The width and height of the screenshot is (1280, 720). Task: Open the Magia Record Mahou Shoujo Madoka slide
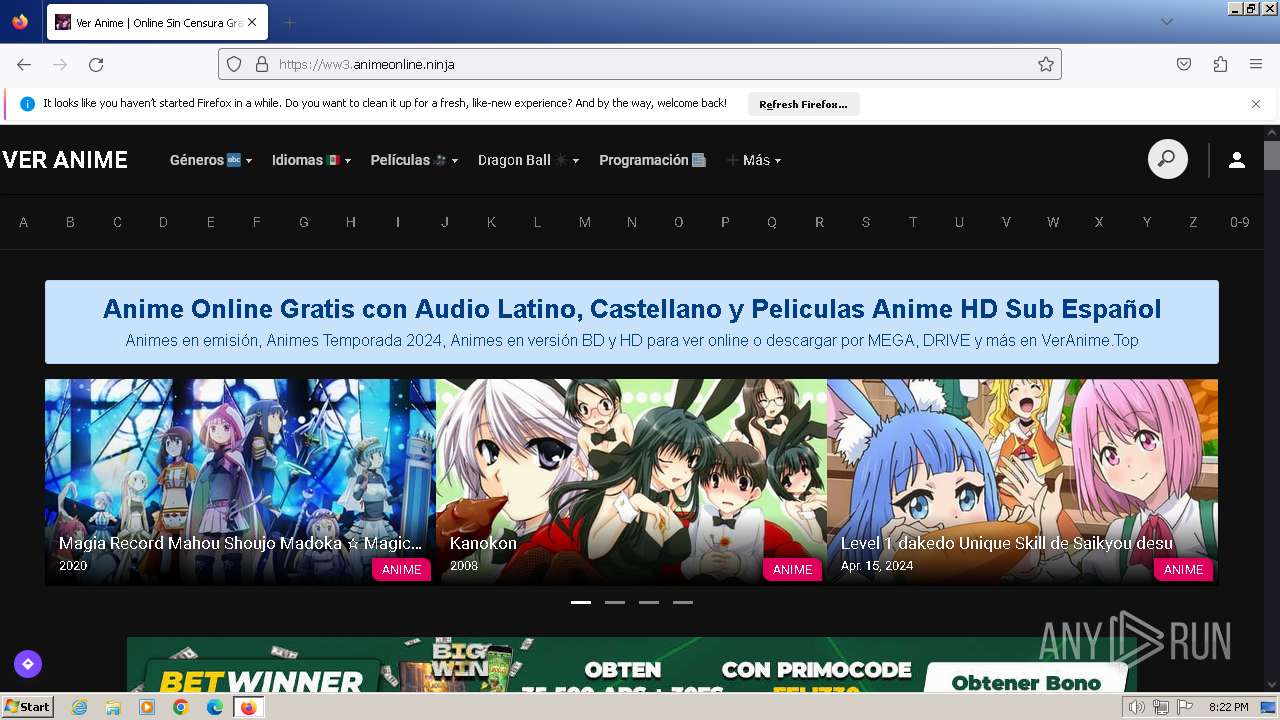[x=240, y=482]
